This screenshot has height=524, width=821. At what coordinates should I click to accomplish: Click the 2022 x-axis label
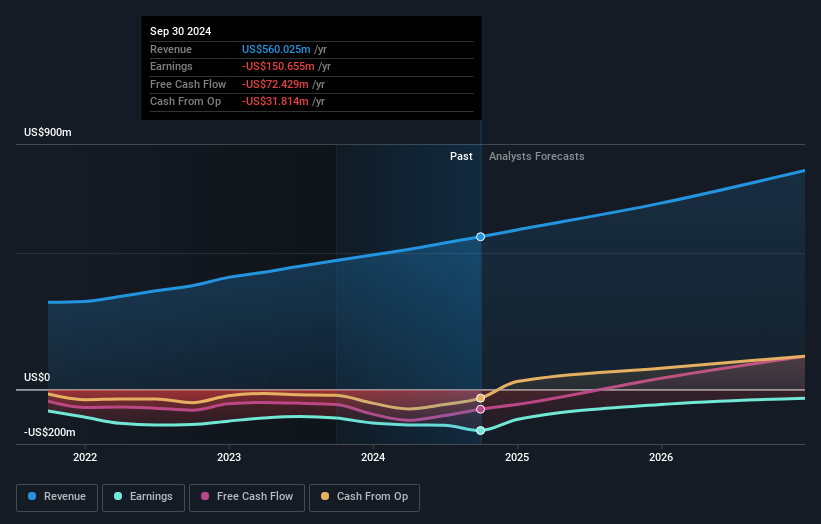[x=85, y=458]
